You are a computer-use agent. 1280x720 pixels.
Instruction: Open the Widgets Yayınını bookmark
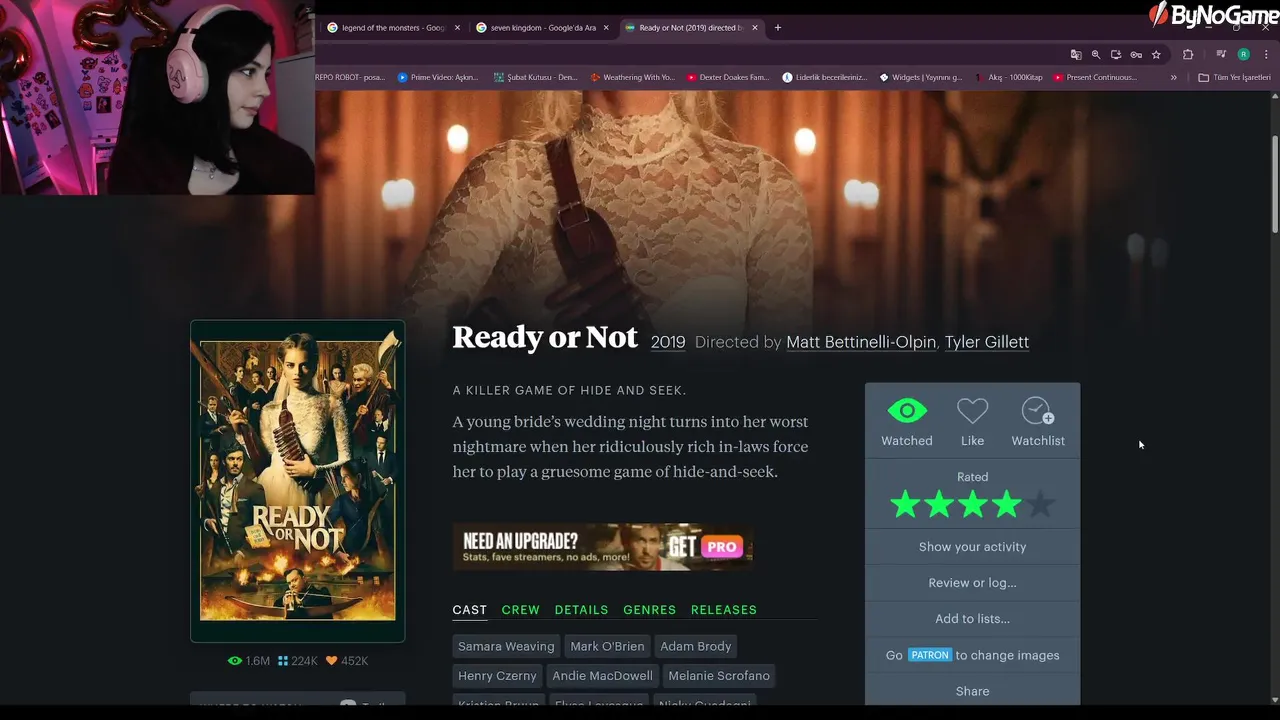pyautogui.click(x=921, y=78)
